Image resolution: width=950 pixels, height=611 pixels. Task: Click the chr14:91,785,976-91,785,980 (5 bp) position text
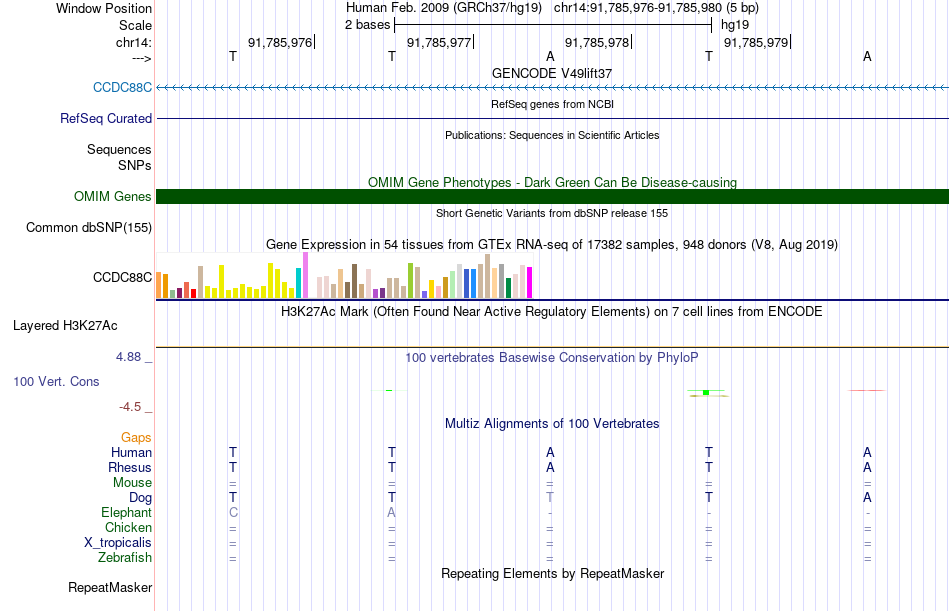pyautogui.click(x=656, y=8)
